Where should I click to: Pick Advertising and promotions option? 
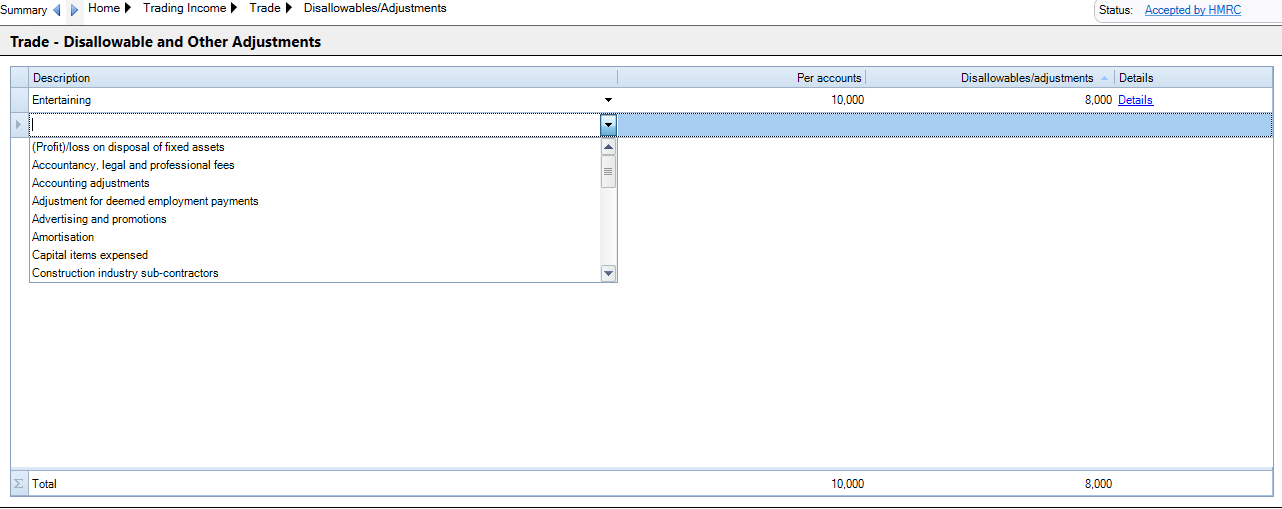(315, 219)
